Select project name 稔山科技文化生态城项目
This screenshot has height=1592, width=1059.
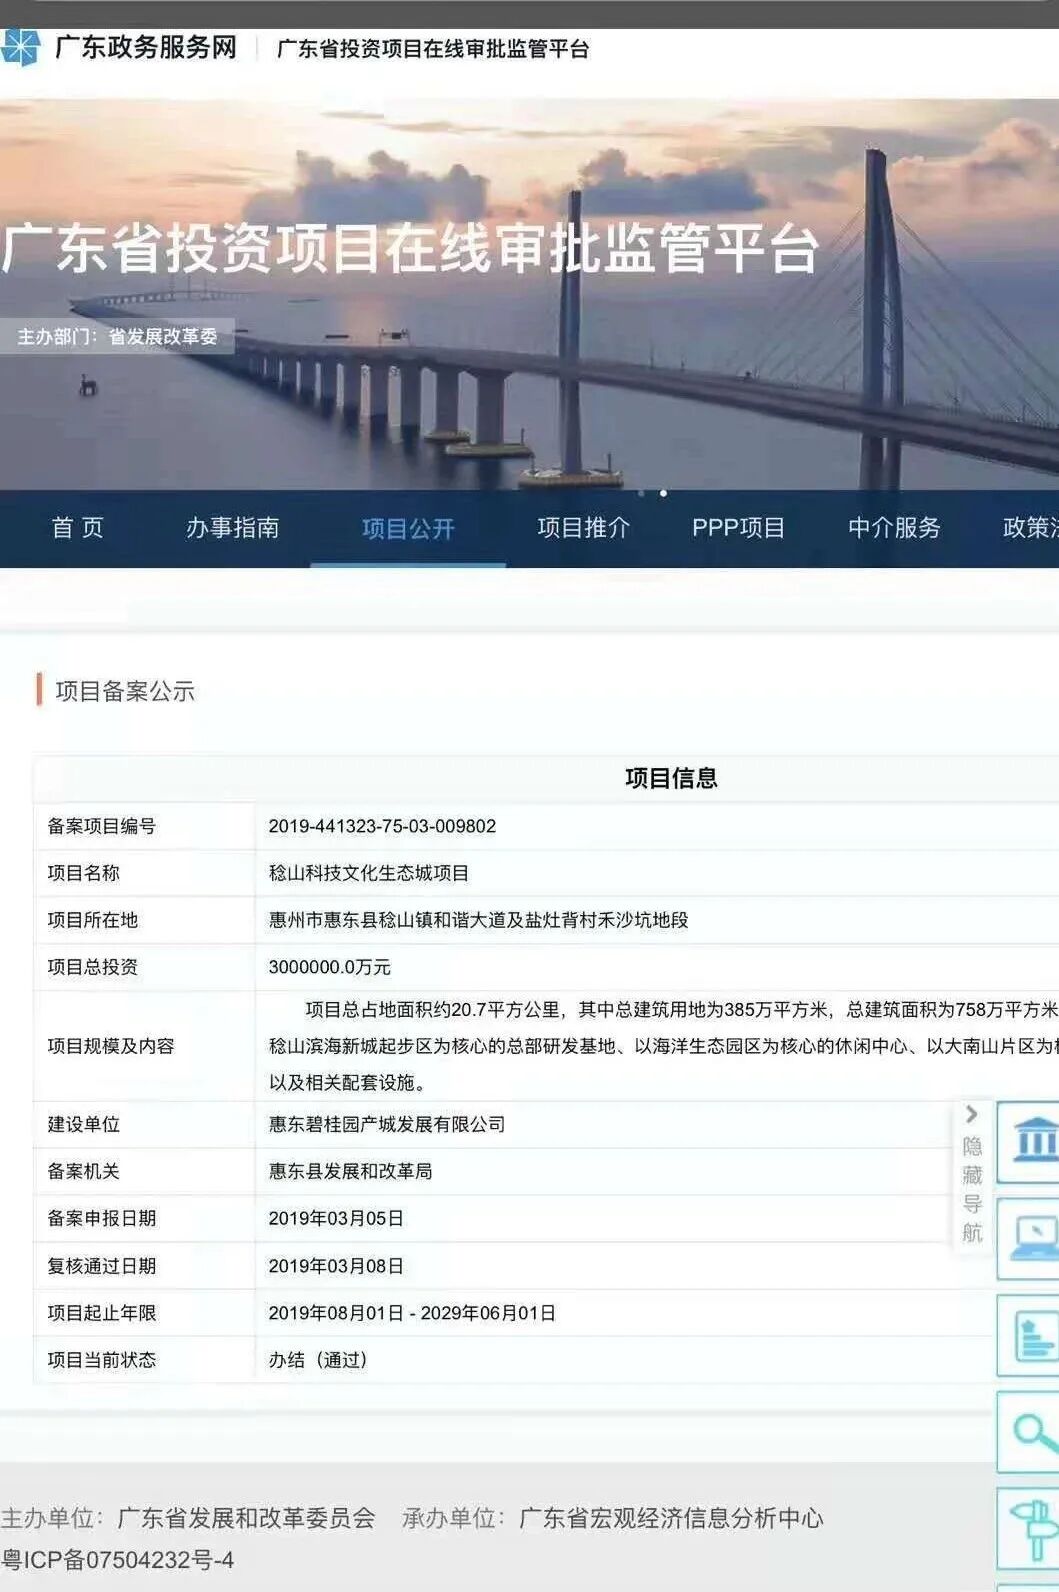click(369, 873)
